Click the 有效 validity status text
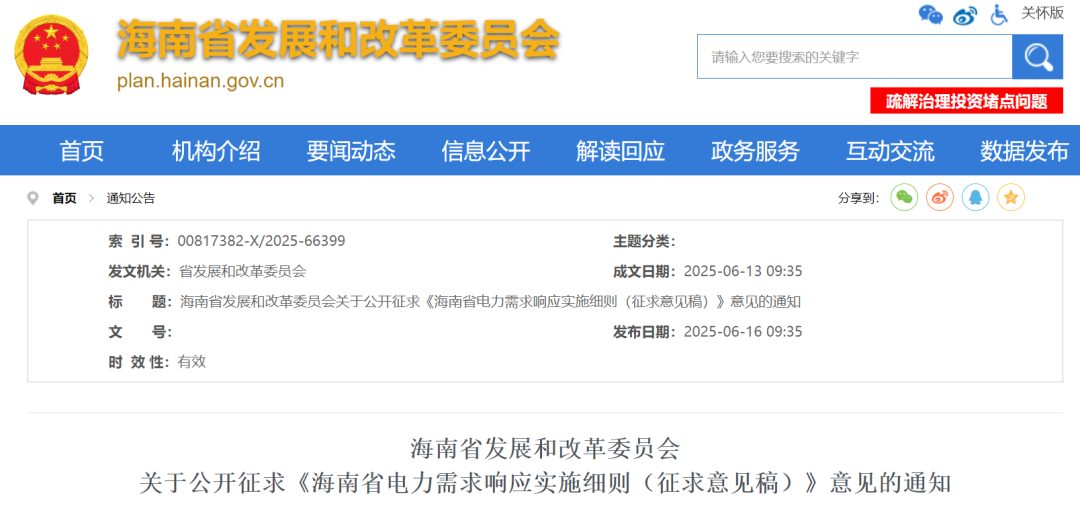Screen dimensions: 1080x512 (x=192, y=362)
